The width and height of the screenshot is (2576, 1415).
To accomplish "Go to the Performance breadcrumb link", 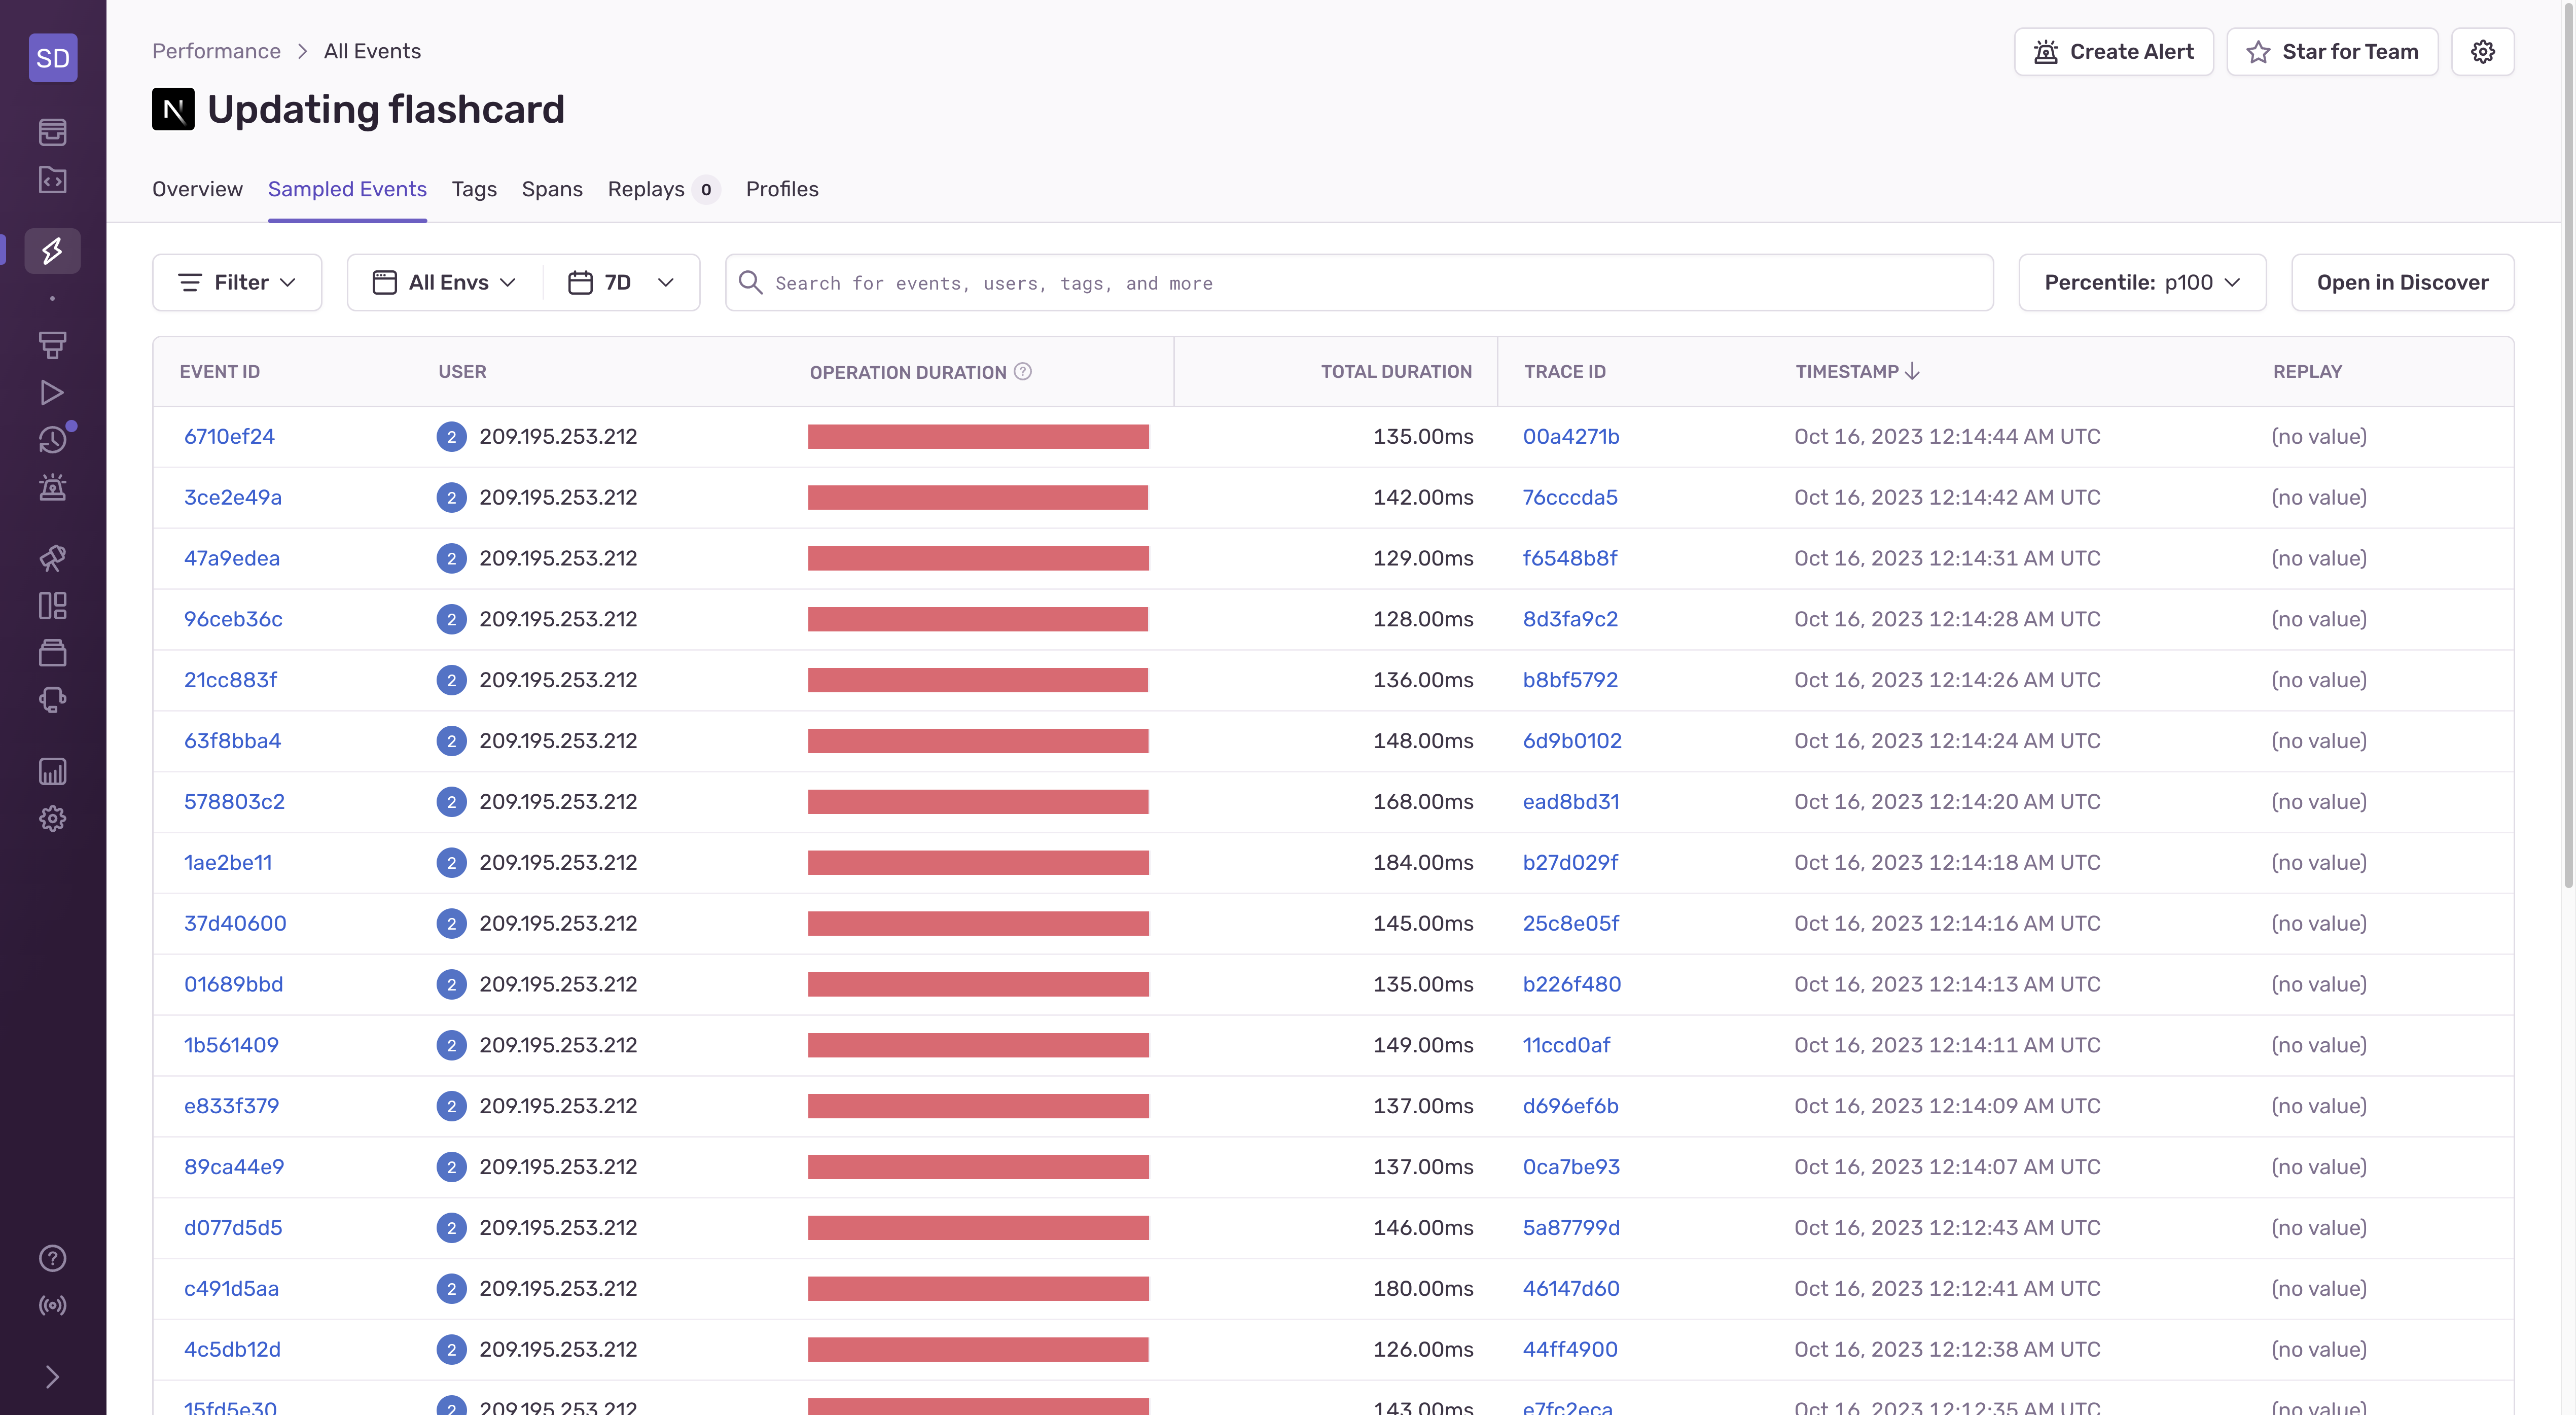I will point(216,51).
